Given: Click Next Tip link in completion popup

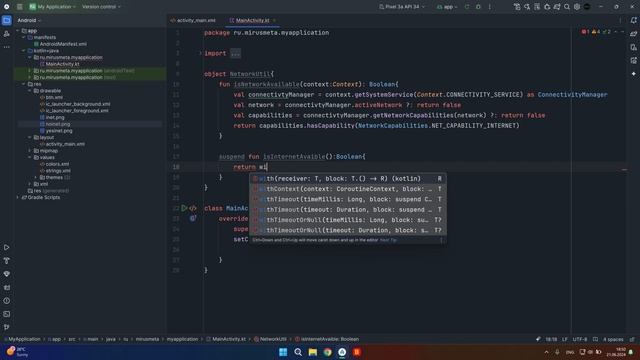Looking at the screenshot, I should [388, 240].
